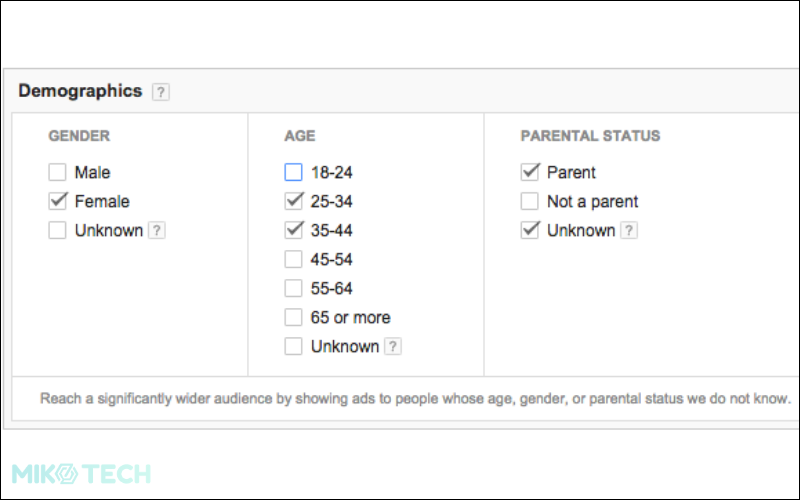Image resolution: width=800 pixels, height=500 pixels.
Task: Tick the Unknown age checkbox
Action: (293, 346)
